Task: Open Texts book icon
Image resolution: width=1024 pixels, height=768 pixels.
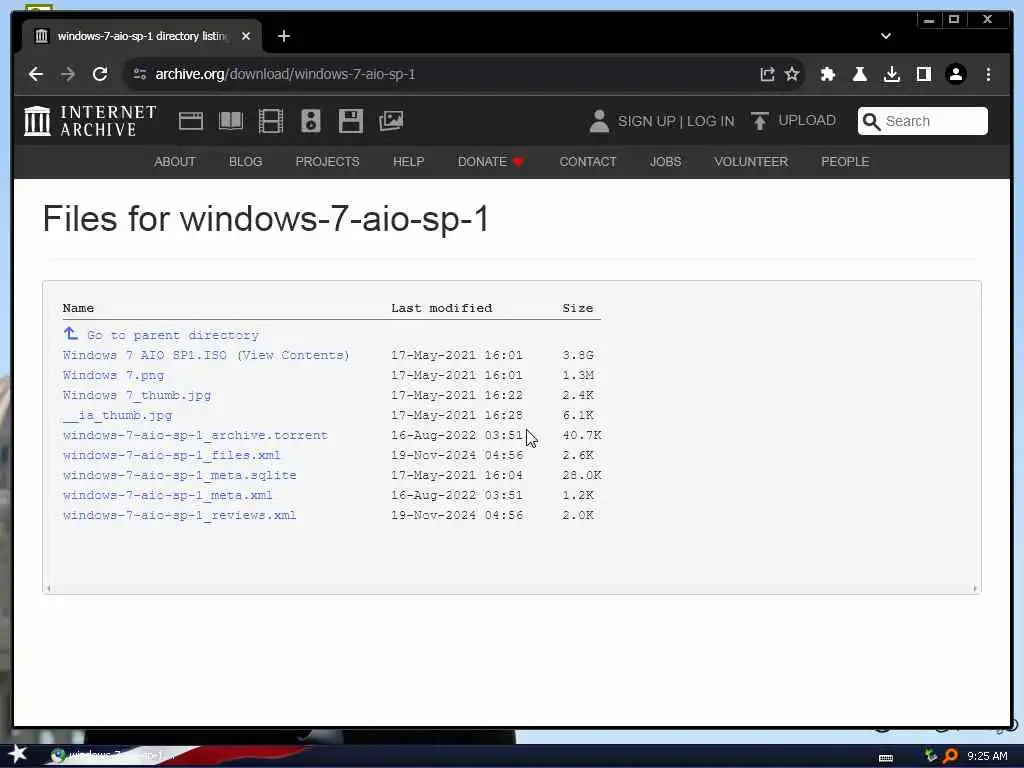Action: click(231, 121)
